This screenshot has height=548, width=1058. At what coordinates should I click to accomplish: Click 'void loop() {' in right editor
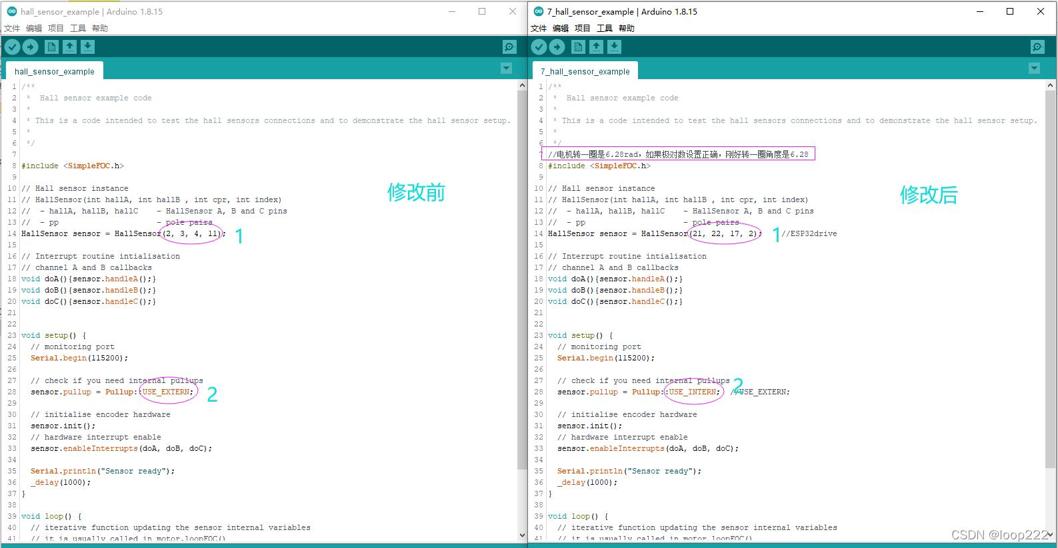tap(580, 516)
